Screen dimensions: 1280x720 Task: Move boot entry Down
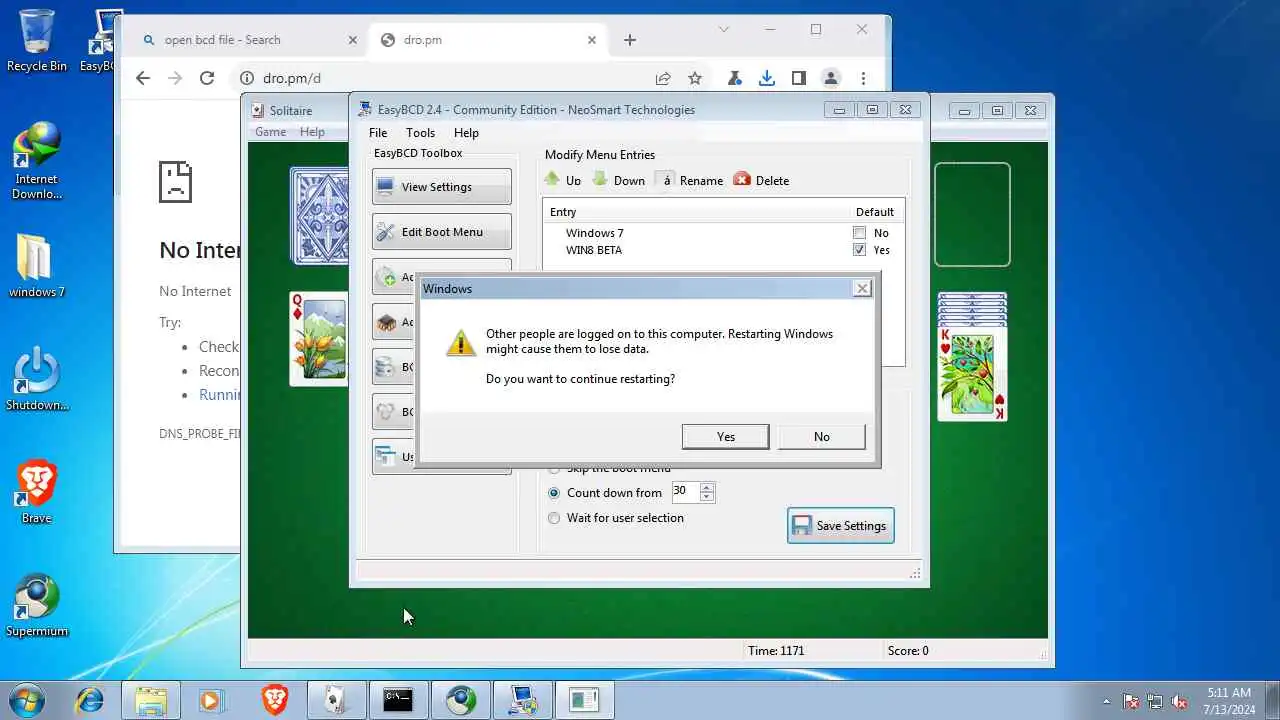point(618,180)
